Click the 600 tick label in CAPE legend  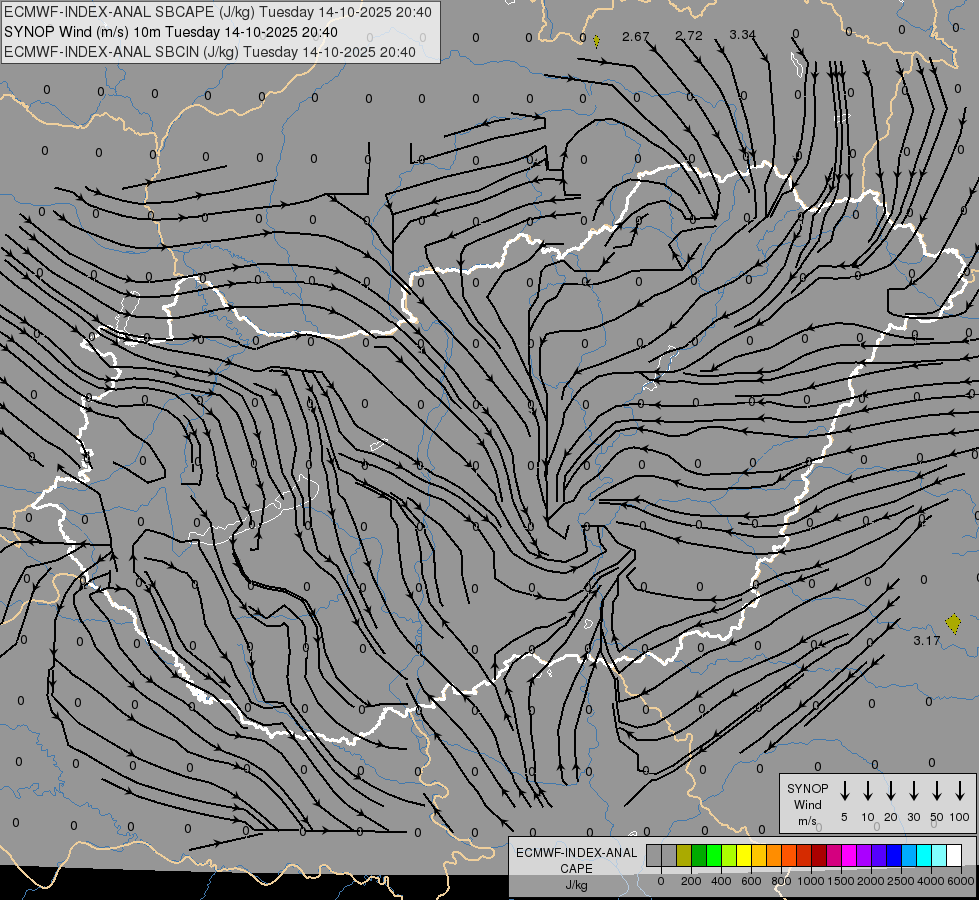pyautogui.click(x=751, y=881)
